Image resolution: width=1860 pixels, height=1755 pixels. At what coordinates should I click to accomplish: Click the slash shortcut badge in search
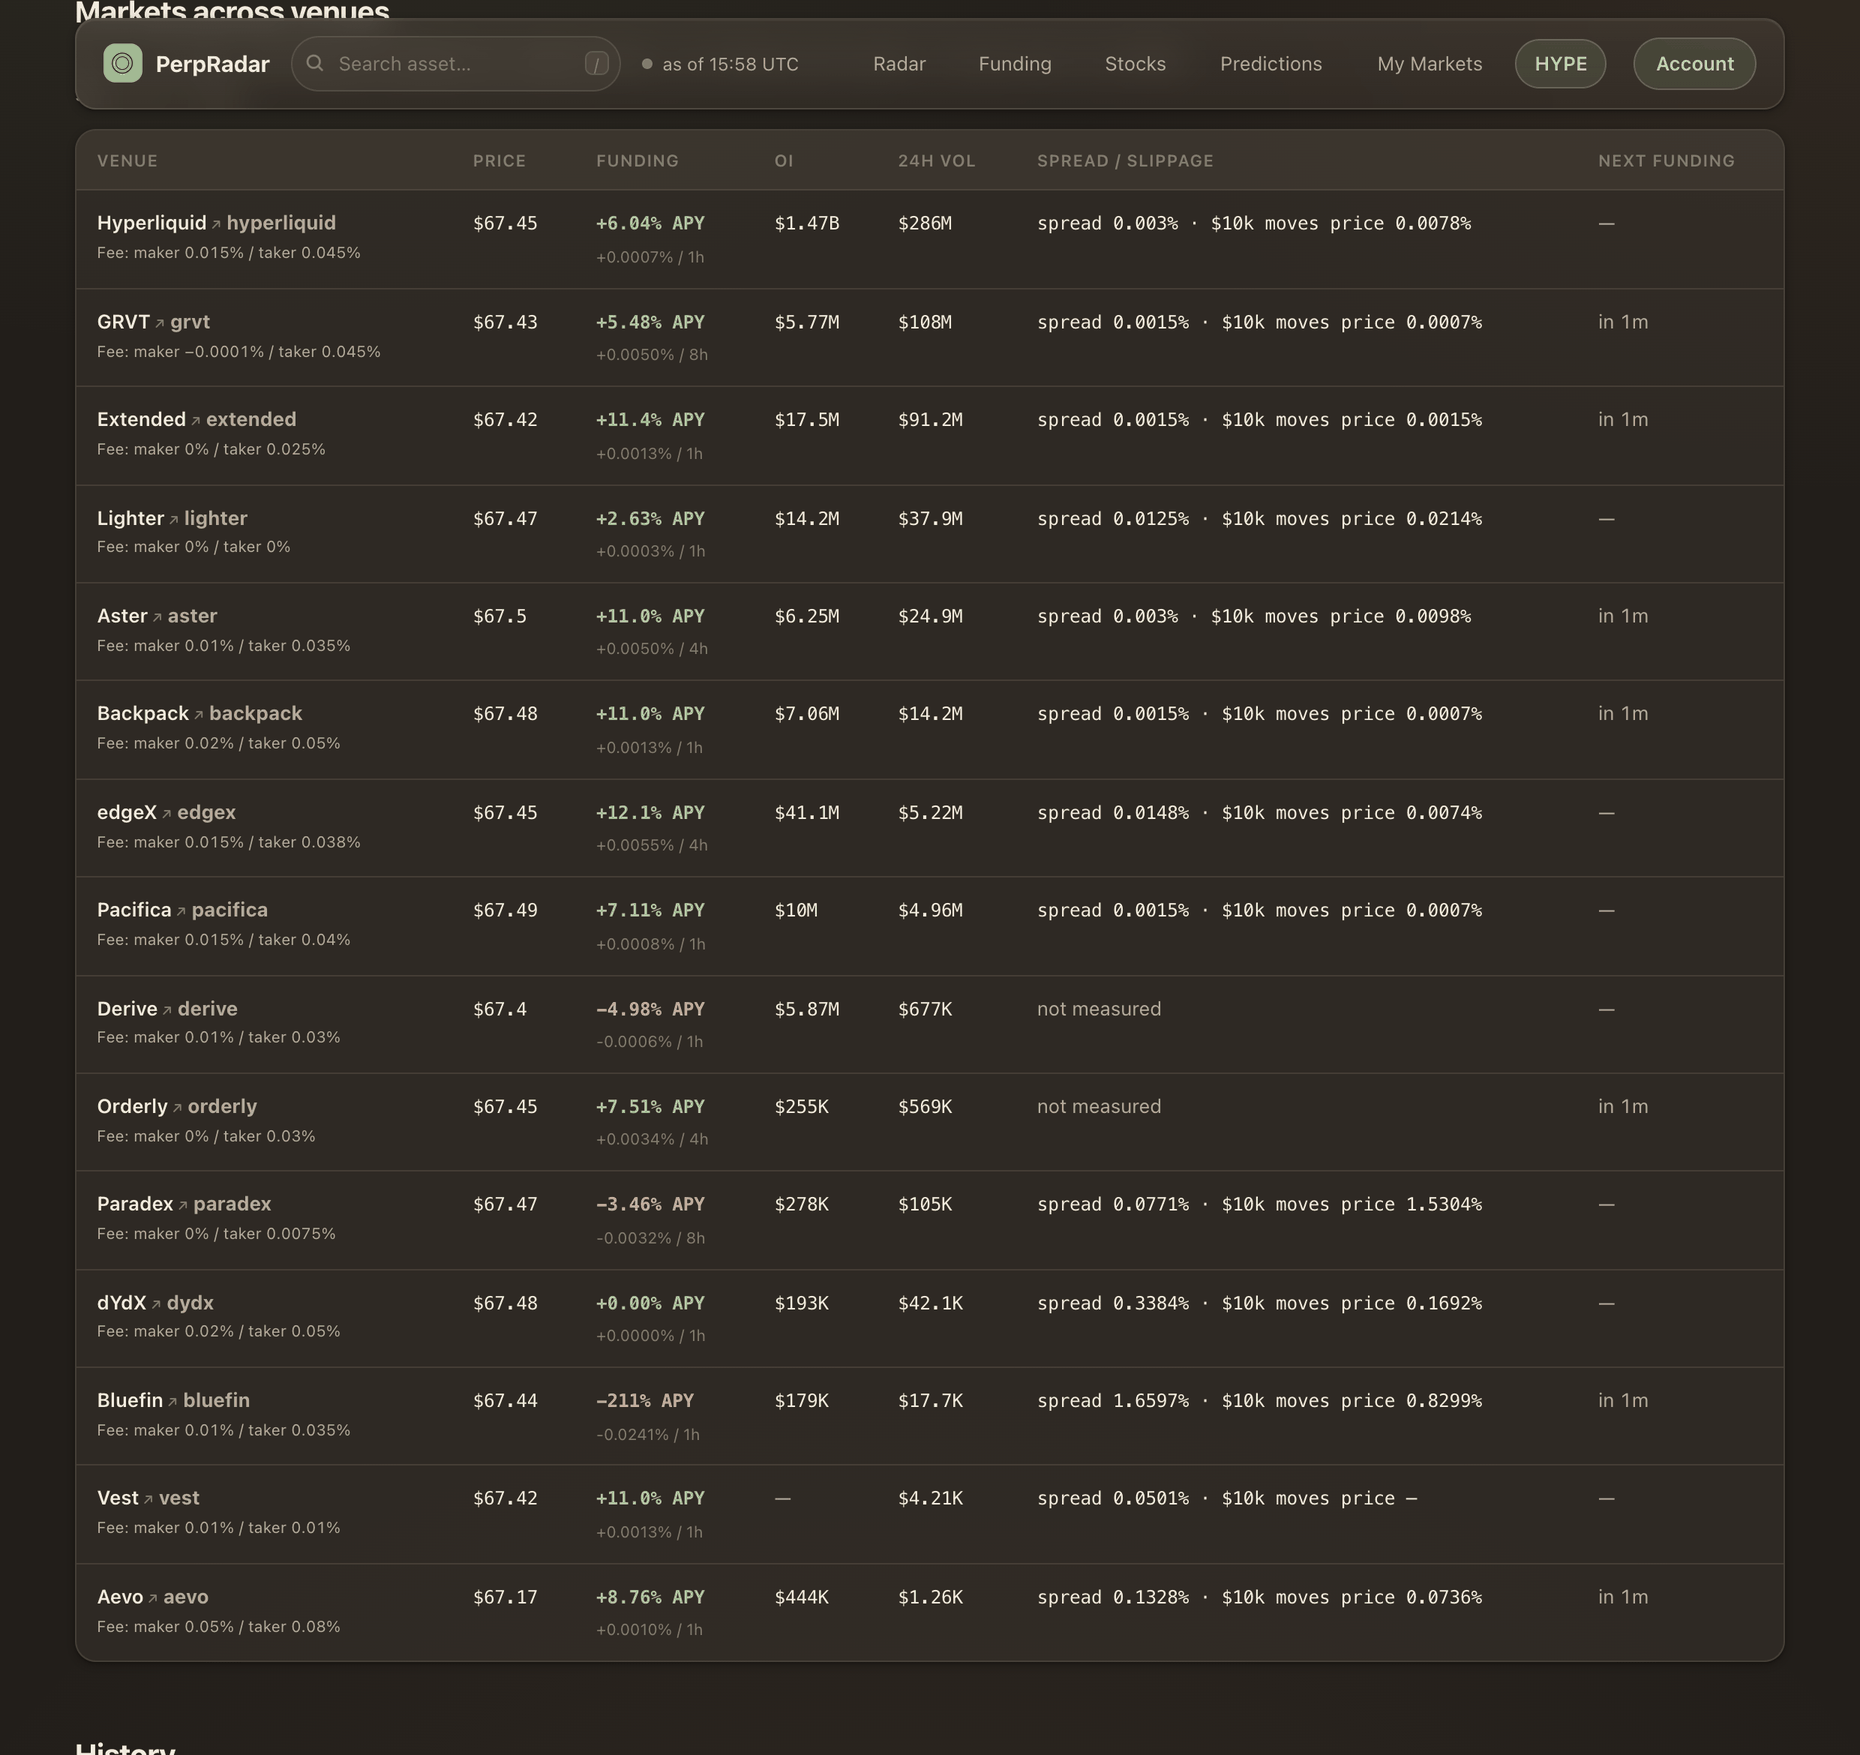(x=596, y=64)
